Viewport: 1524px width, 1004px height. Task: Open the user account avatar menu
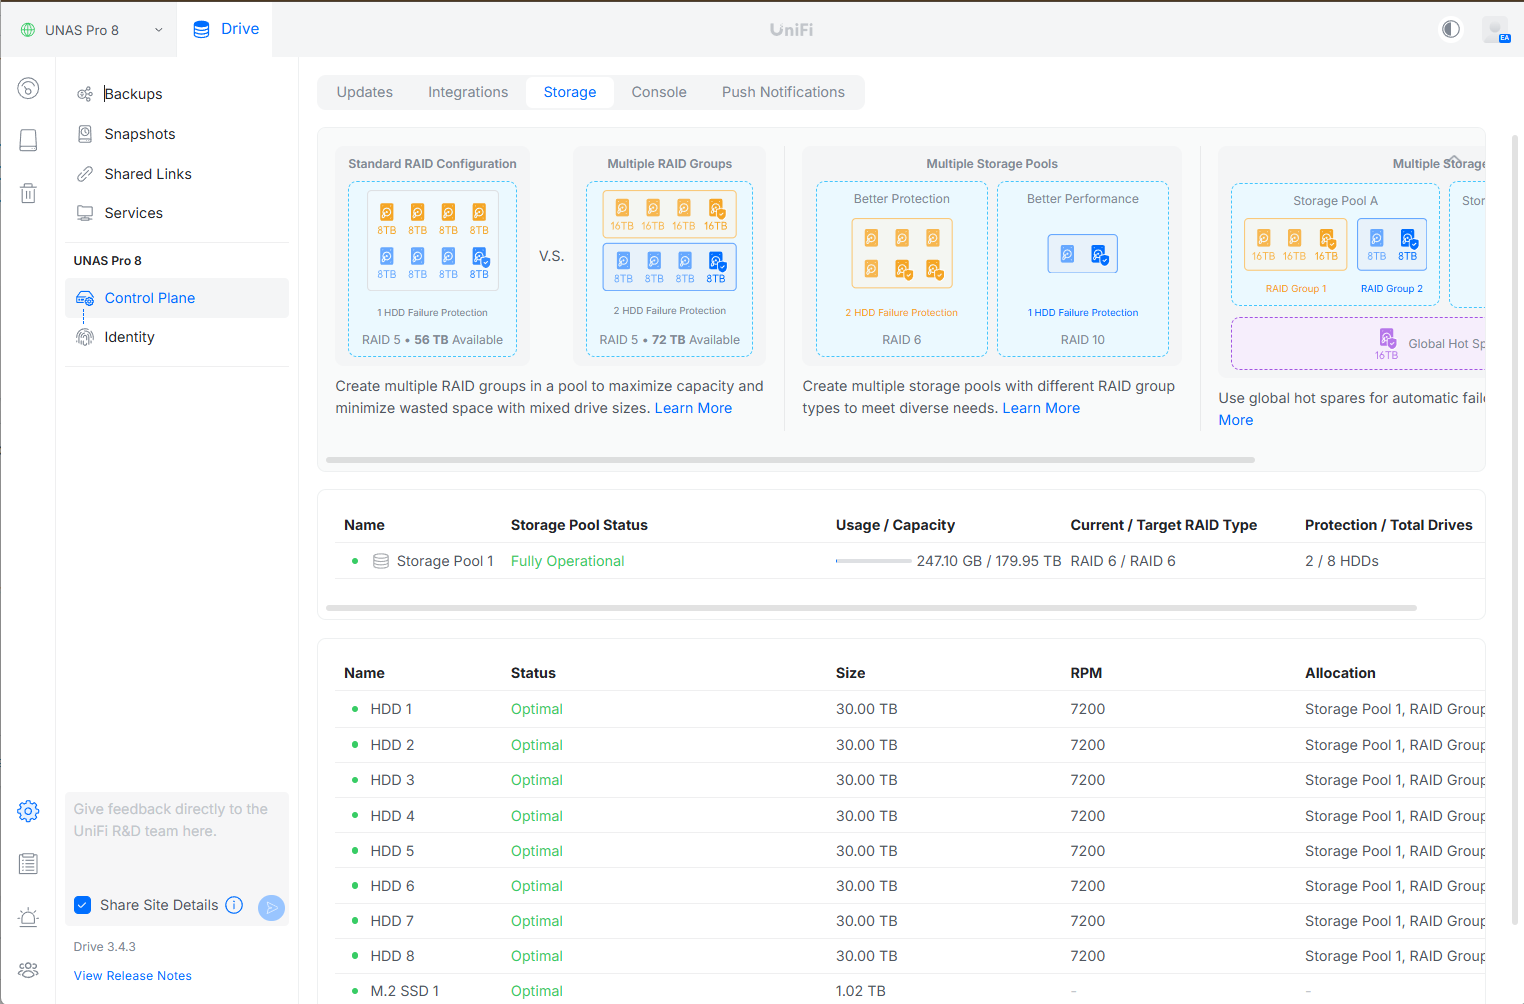pyautogui.click(x=1495, y=29)
